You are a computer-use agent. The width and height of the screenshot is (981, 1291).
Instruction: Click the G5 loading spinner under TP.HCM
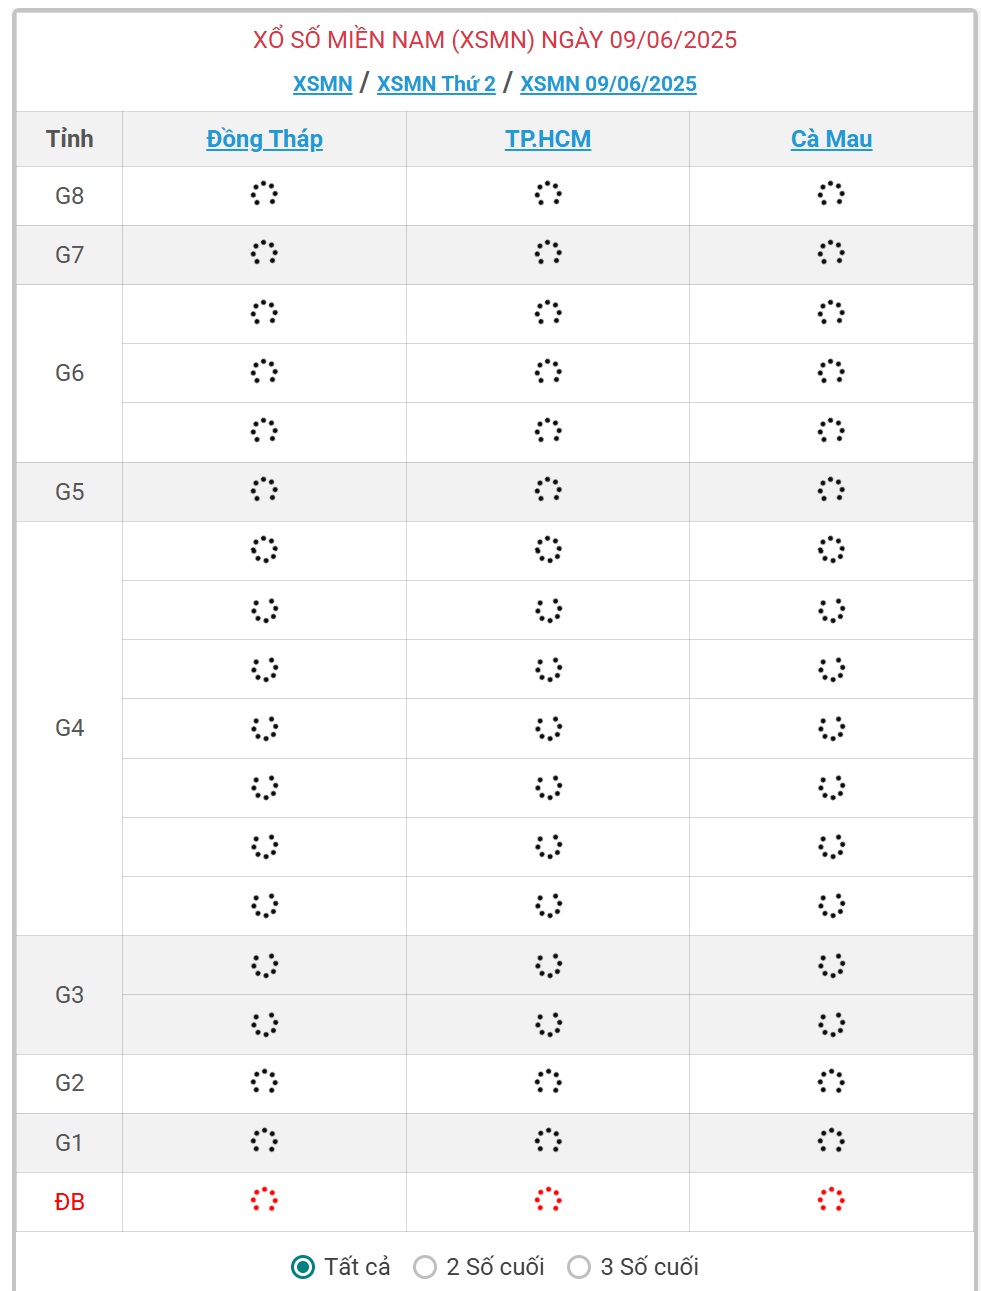(548, 490)
